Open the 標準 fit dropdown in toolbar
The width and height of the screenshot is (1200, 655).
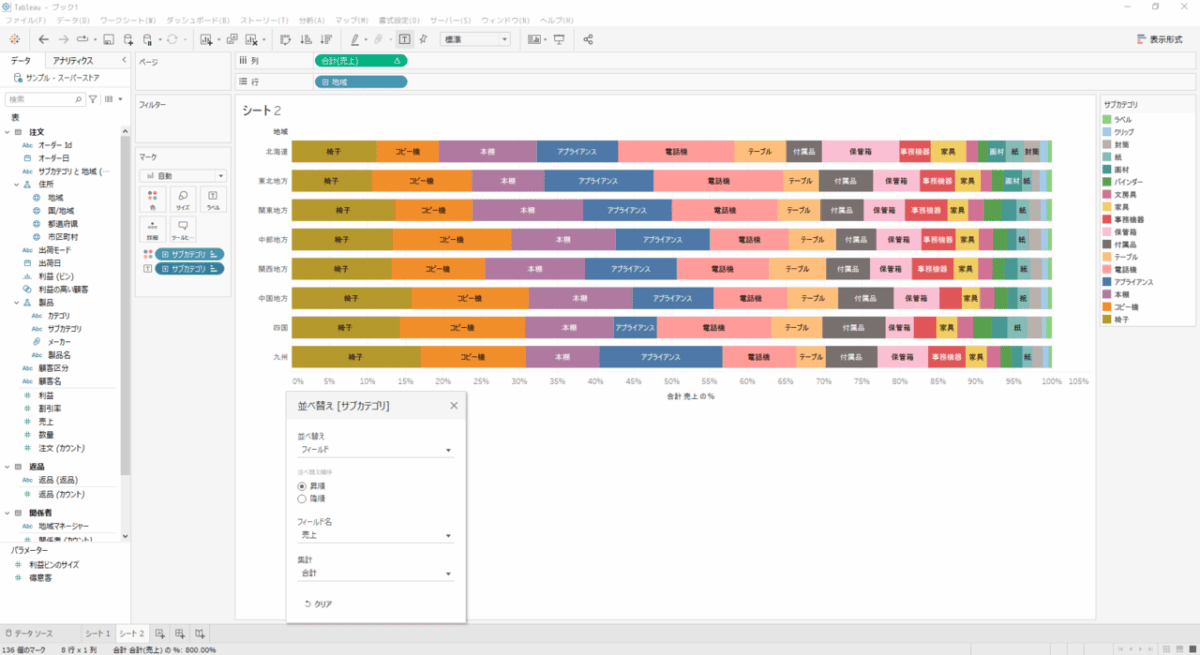click(x=476, y=39)
